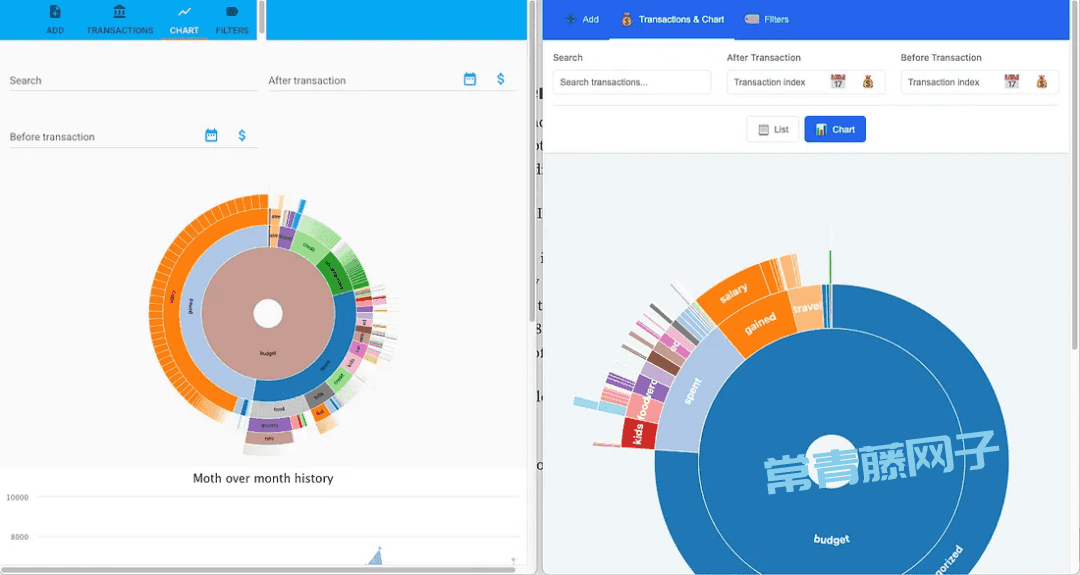Focus the Search transactions input in right app
The image size is (1080, 575).
(632, 82)
